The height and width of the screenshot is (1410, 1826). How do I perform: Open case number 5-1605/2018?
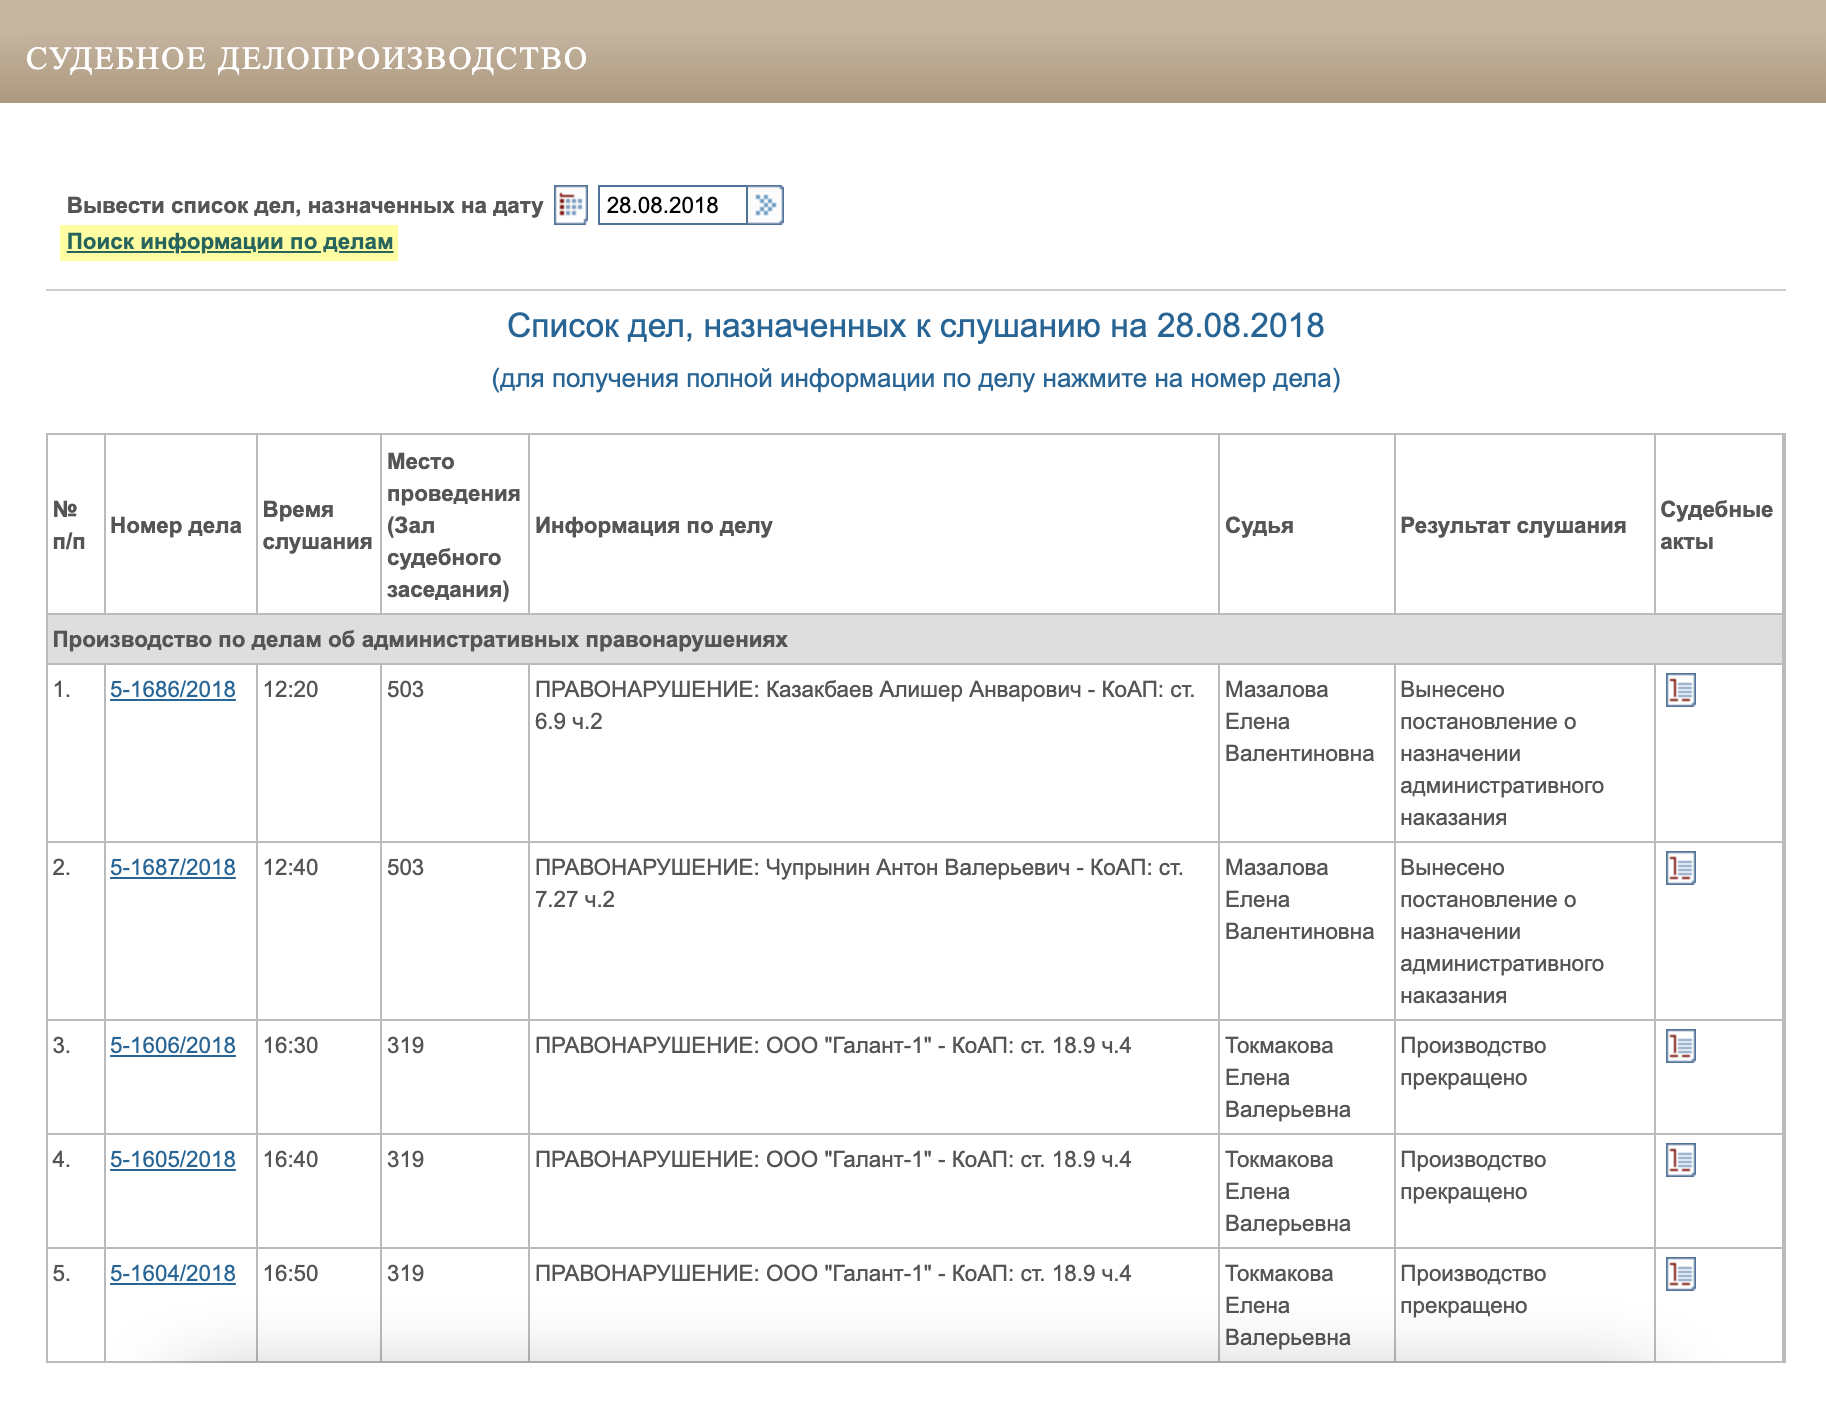(173, 1160)
